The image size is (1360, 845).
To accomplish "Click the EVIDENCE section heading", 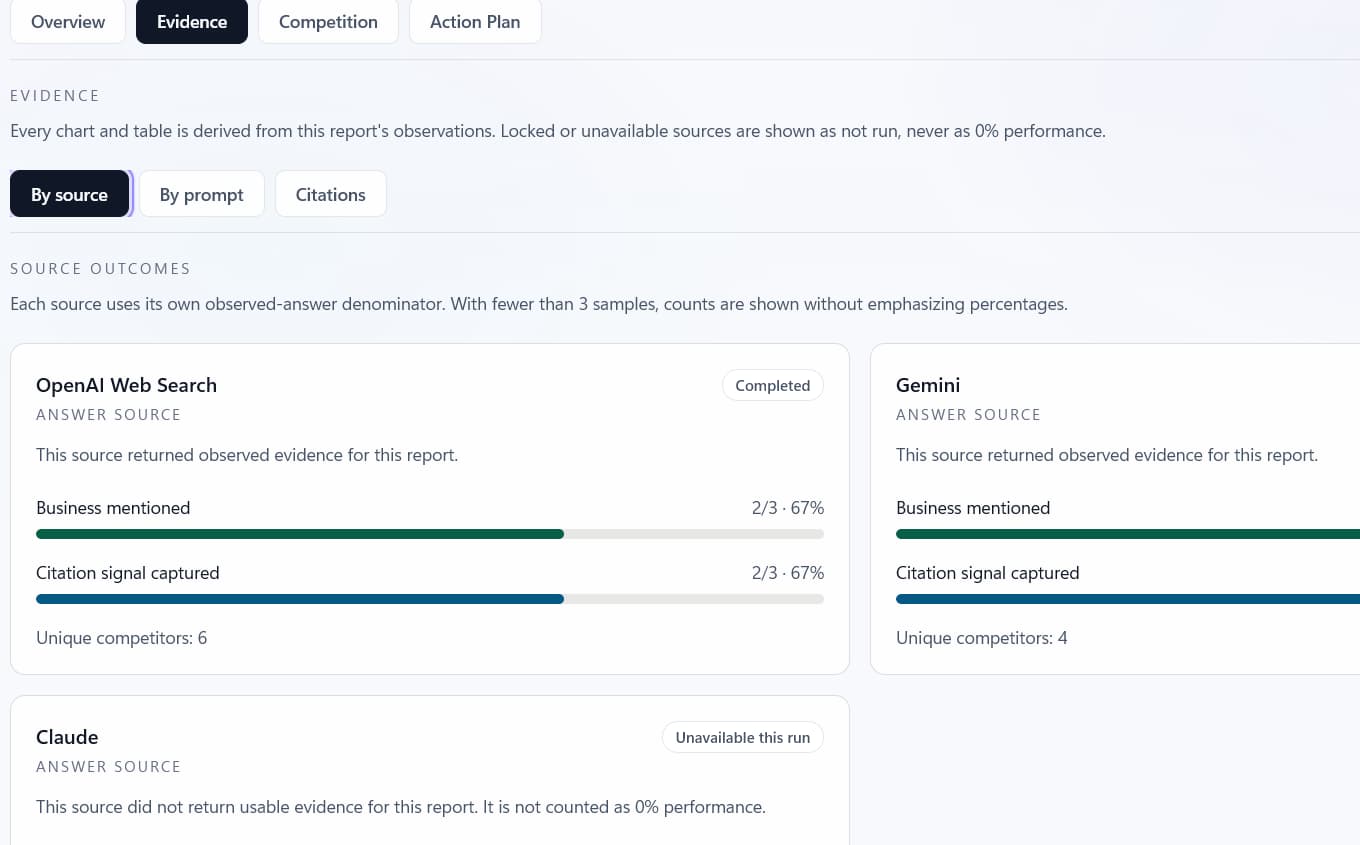I will [x=55, y=96].
